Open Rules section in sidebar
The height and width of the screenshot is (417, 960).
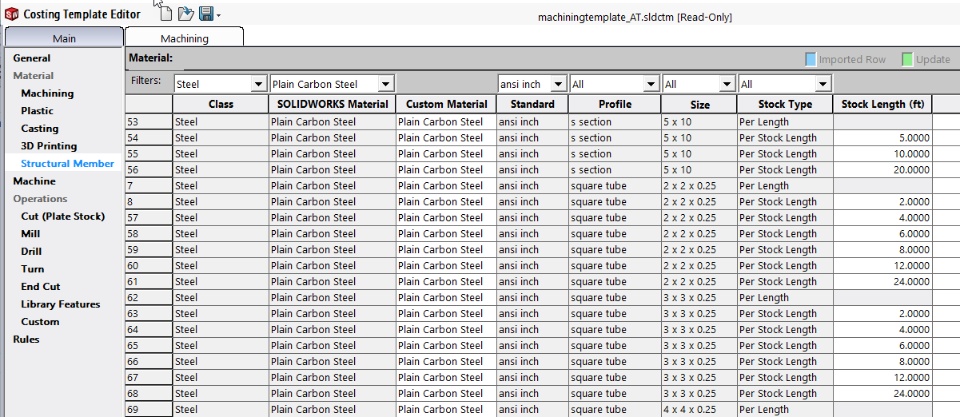click(x=26, y=339)
